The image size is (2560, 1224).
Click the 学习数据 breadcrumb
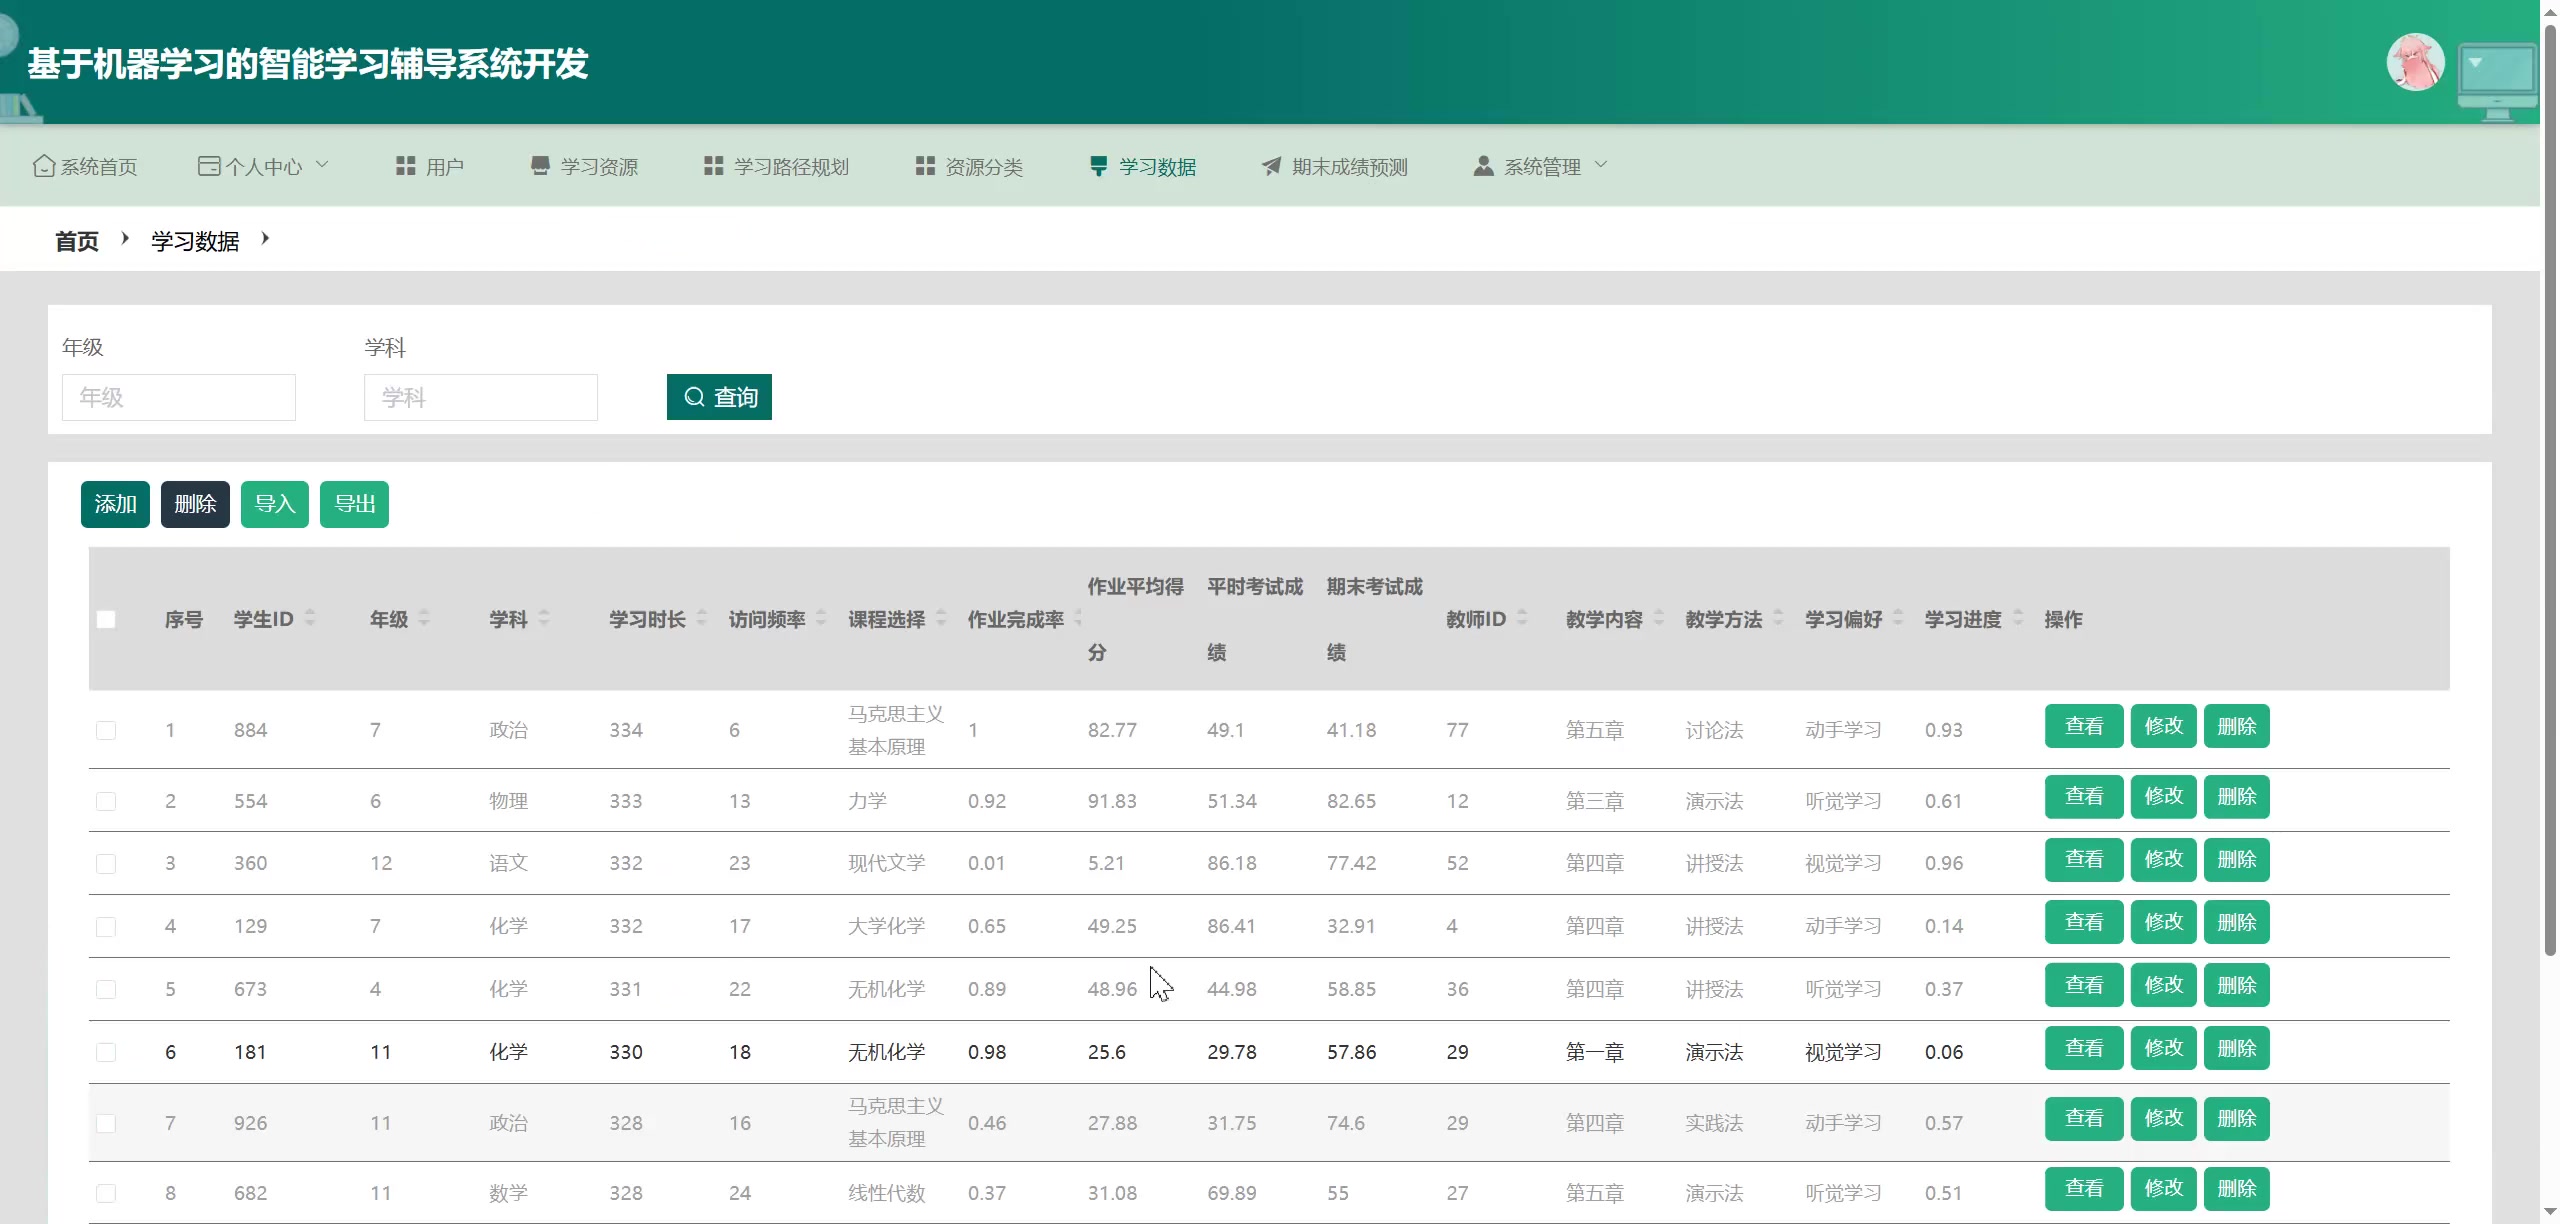tap(195, 241)
